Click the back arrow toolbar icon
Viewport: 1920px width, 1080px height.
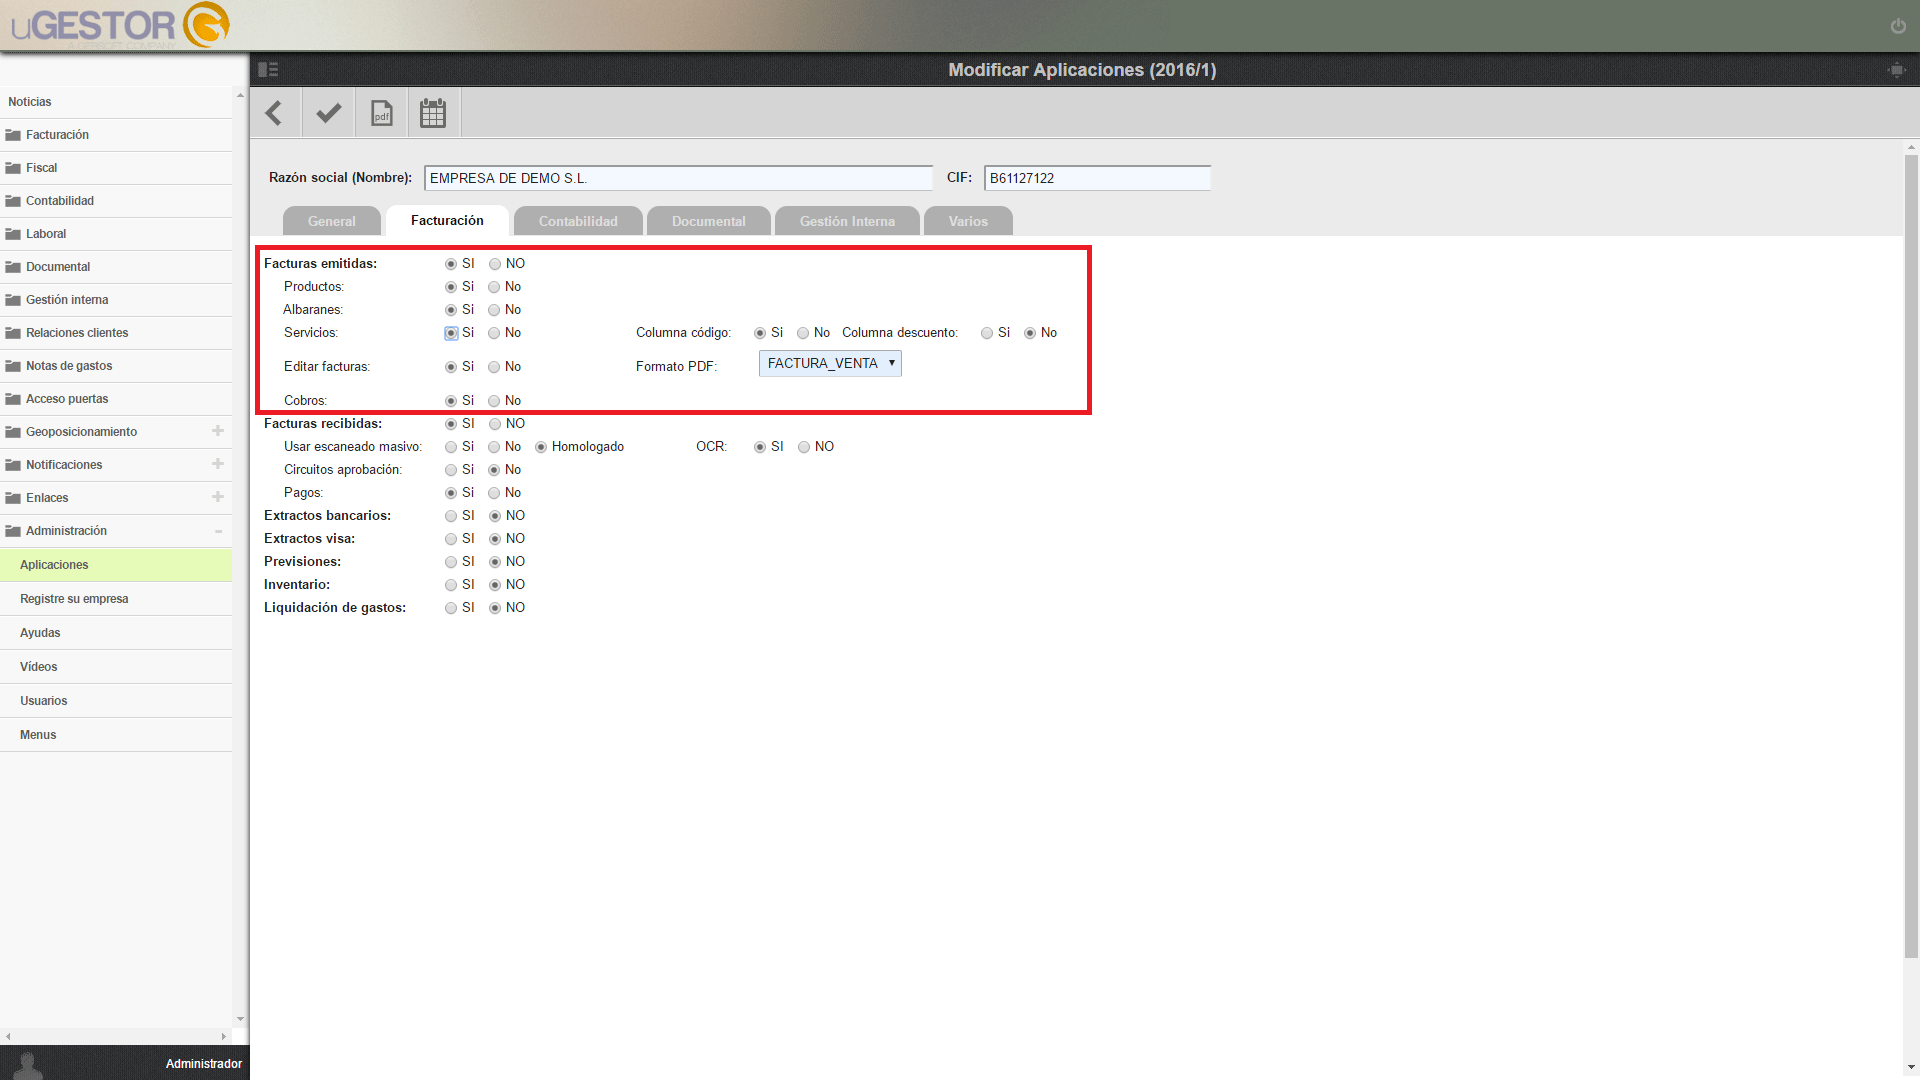[274, 113]
